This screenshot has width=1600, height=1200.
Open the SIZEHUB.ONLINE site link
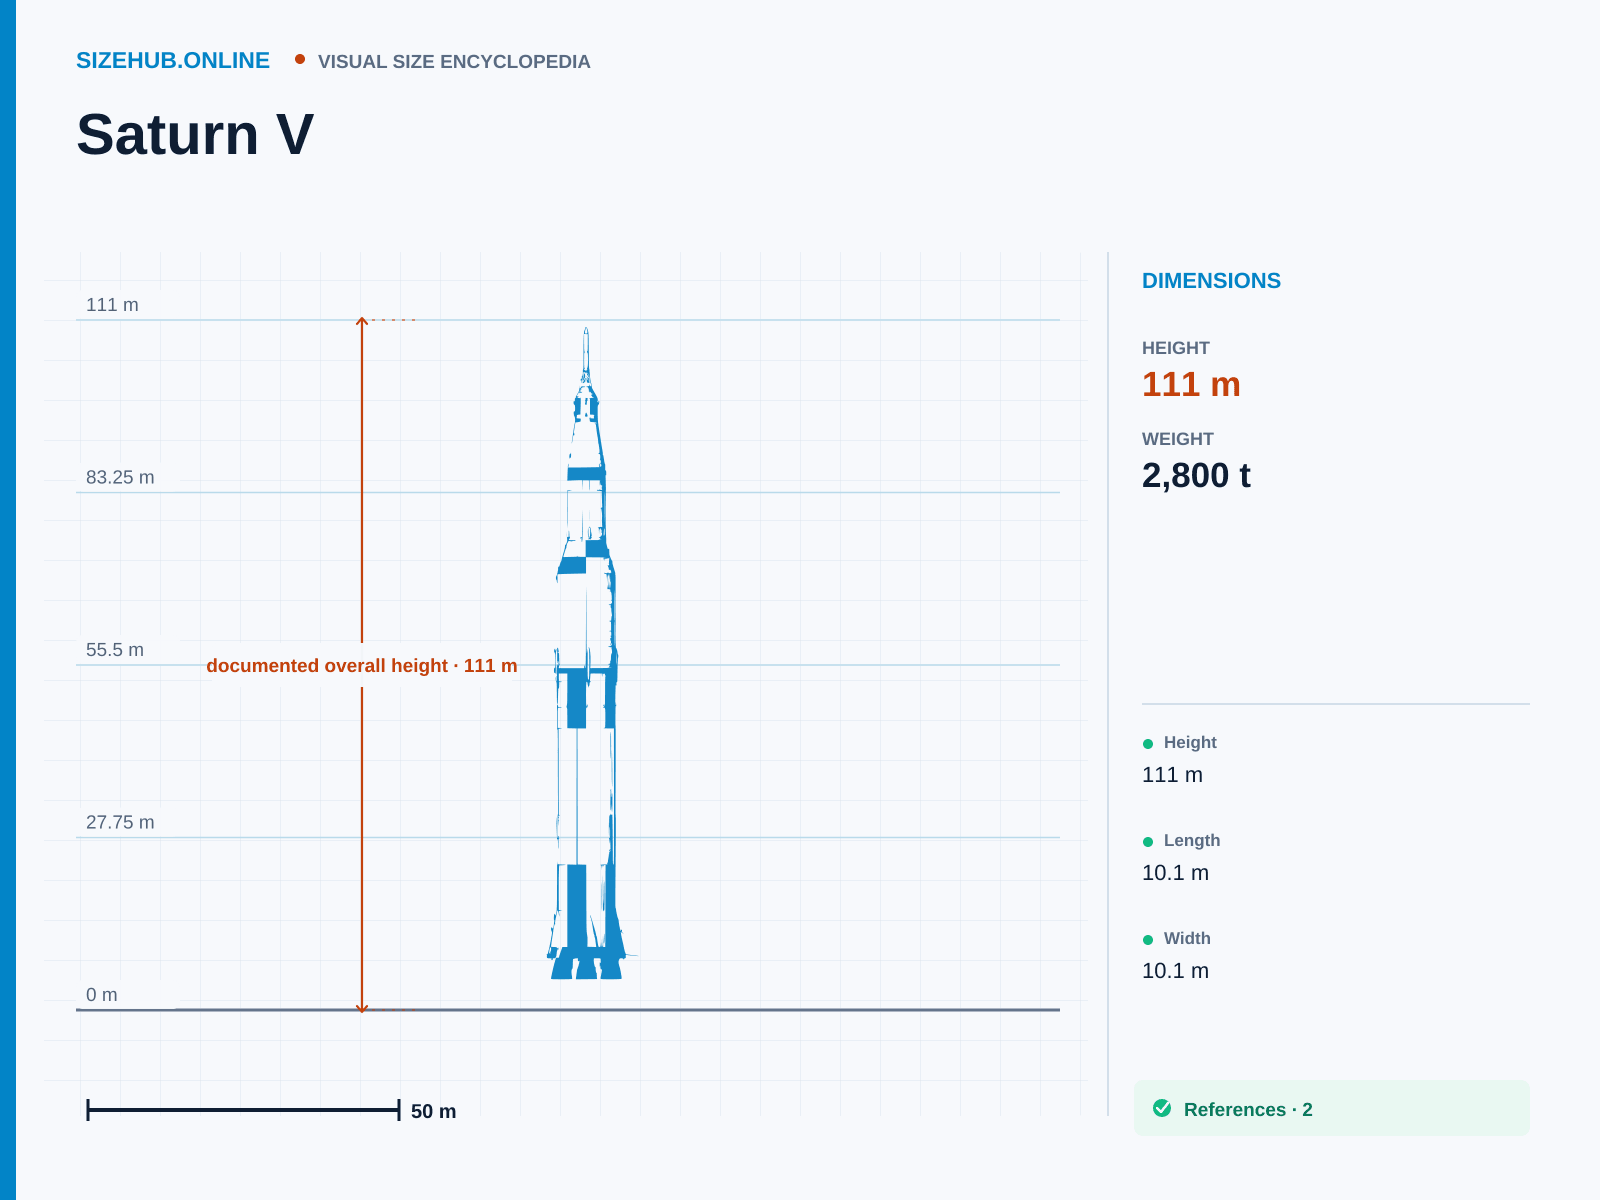173,61
